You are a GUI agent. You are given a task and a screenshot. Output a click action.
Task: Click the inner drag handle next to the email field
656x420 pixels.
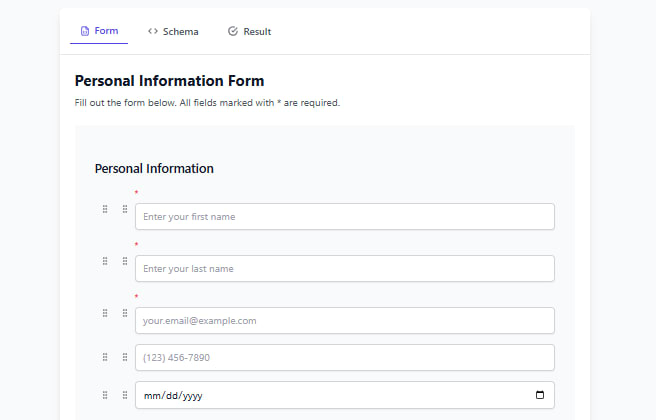125,313
